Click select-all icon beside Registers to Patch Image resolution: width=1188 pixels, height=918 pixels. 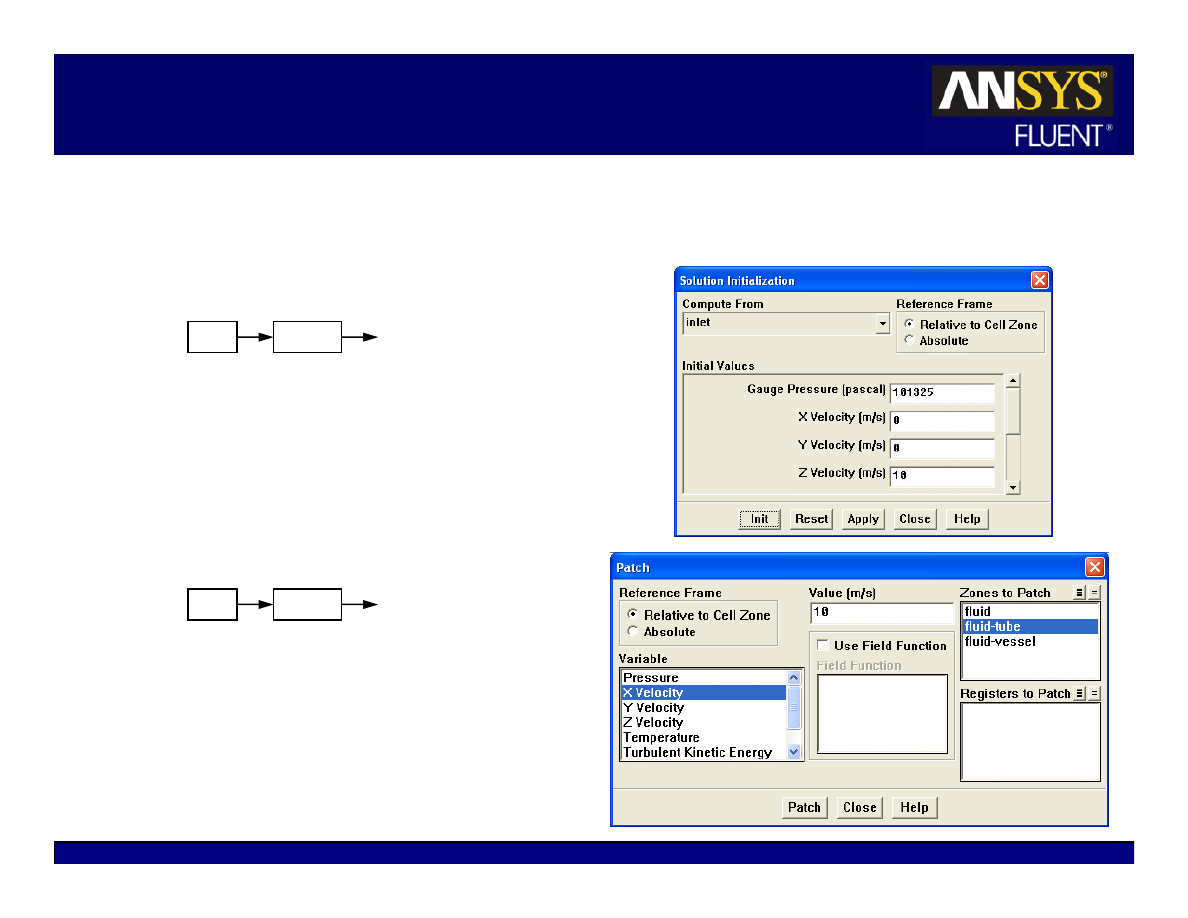click(1080, 693)
